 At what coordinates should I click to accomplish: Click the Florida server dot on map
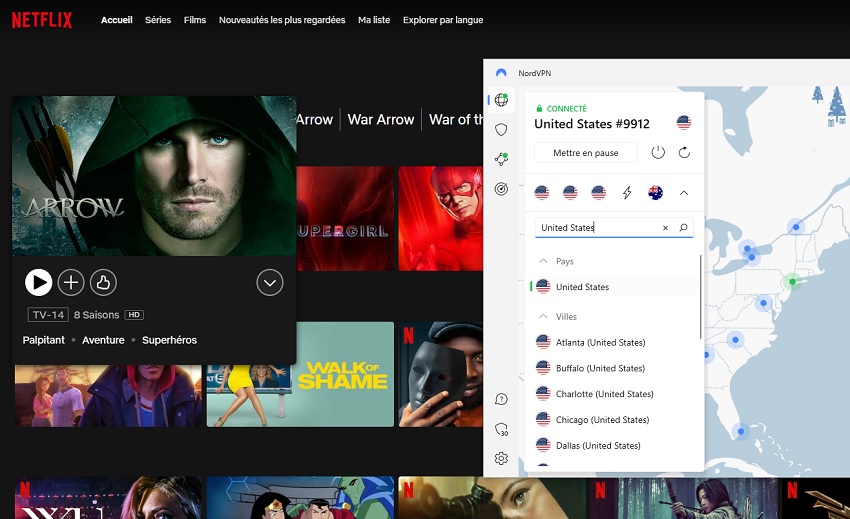pos(740,432)
